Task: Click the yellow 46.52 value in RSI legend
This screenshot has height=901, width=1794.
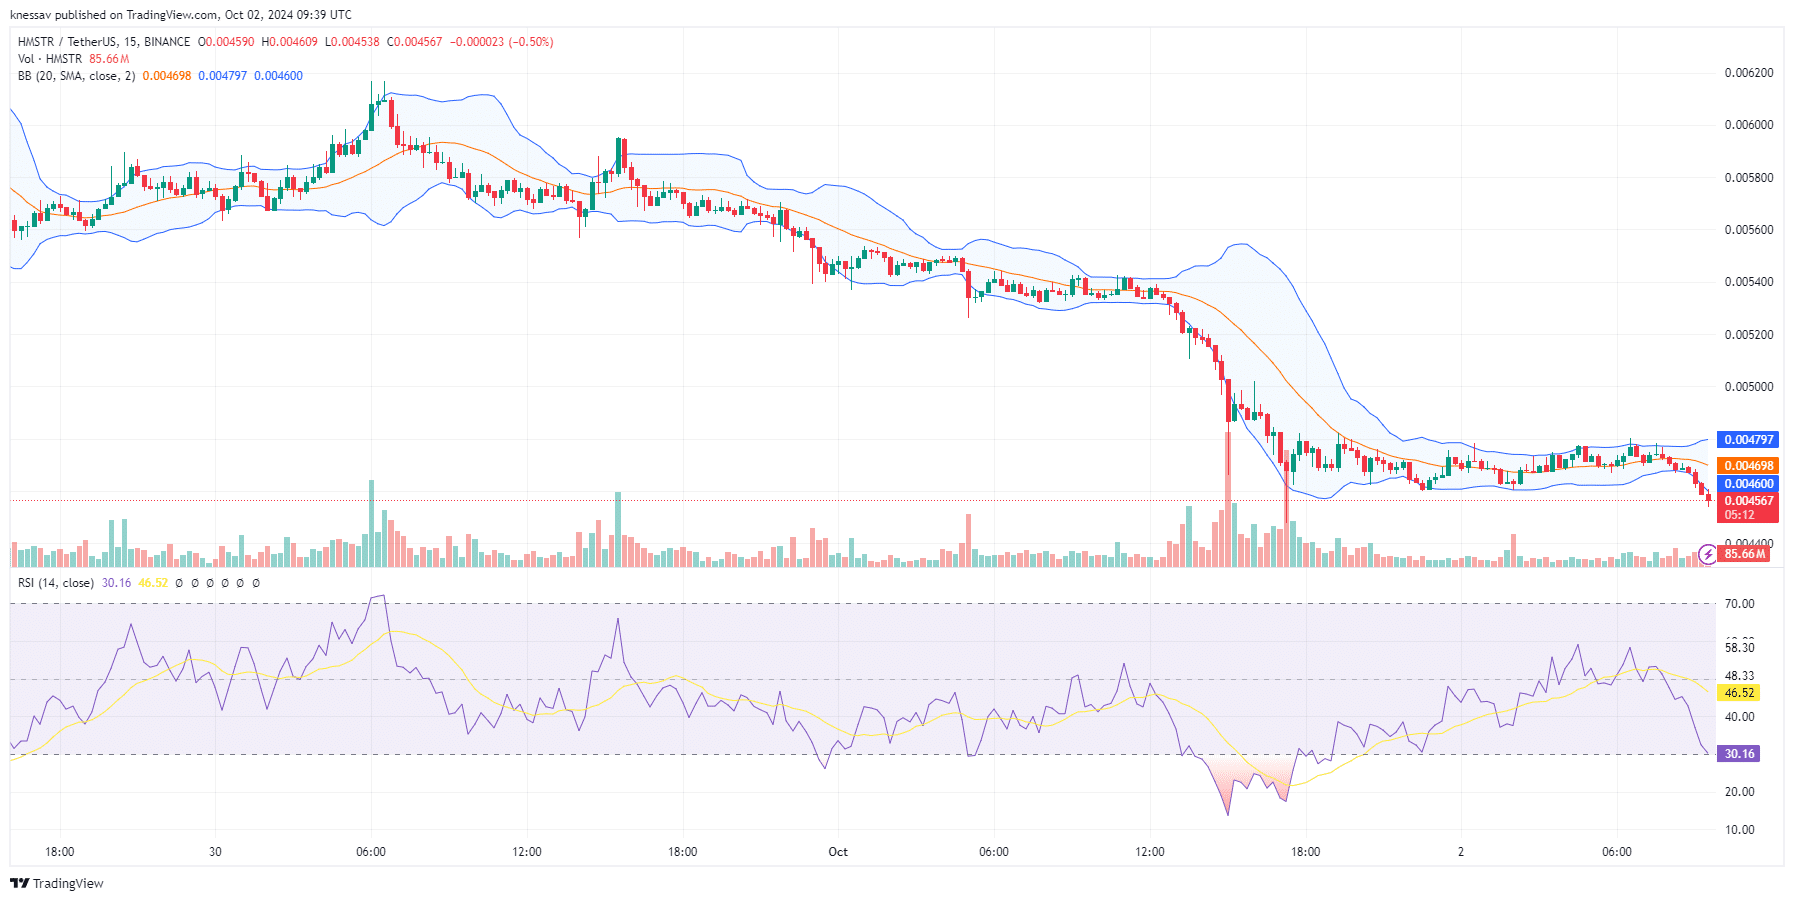Action: (153, 583)
